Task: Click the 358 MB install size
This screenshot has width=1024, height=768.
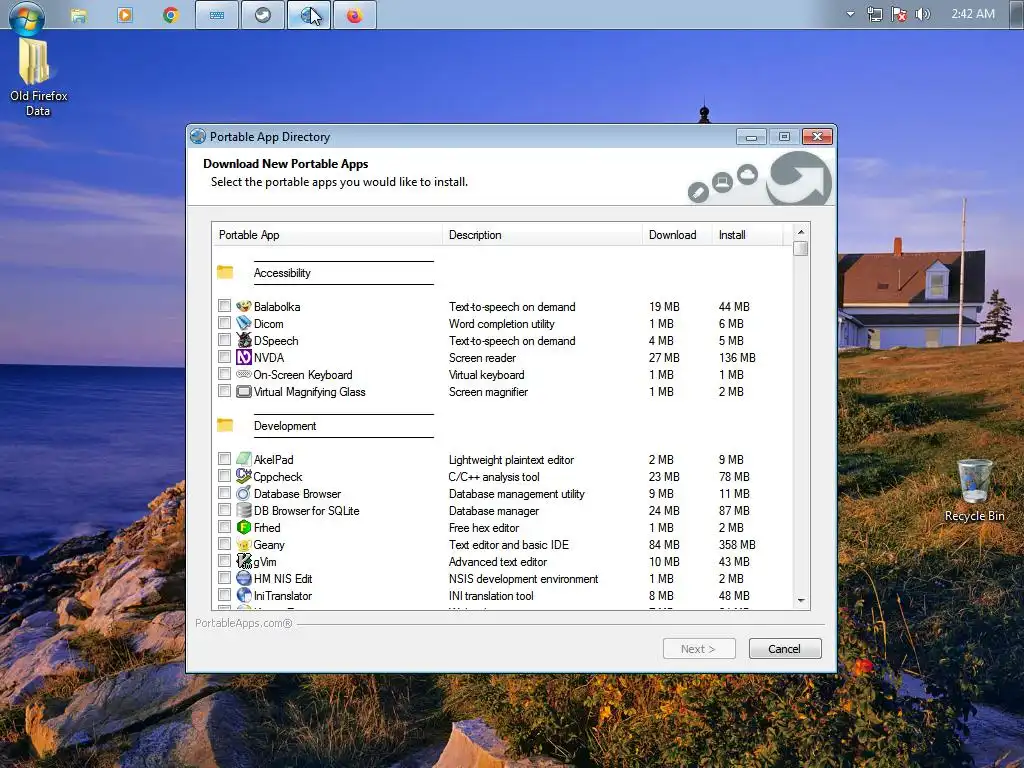Action: click(x=737, y=545)
